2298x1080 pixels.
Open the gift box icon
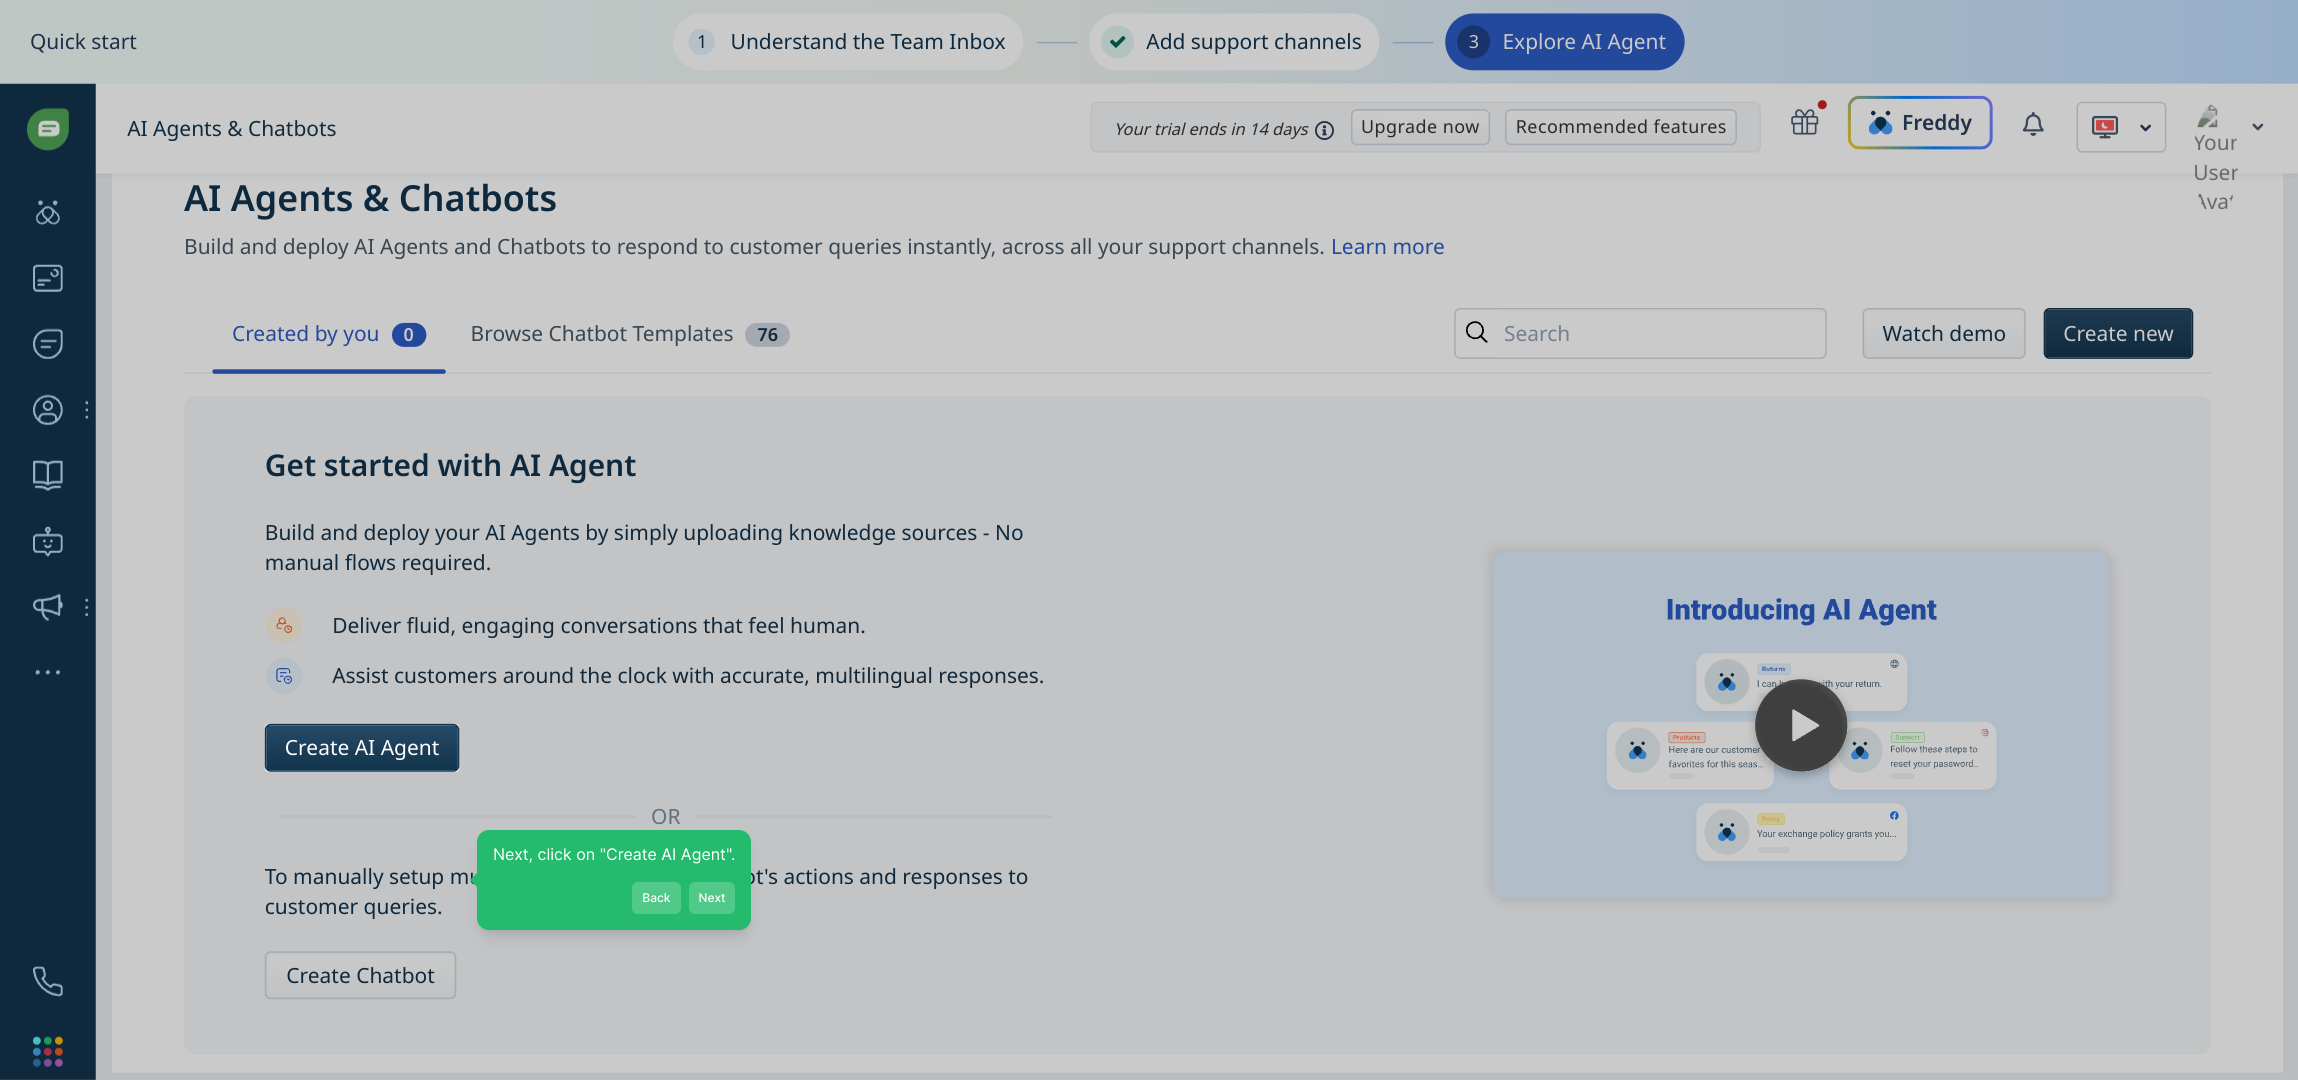click(x=1805, y=123)
